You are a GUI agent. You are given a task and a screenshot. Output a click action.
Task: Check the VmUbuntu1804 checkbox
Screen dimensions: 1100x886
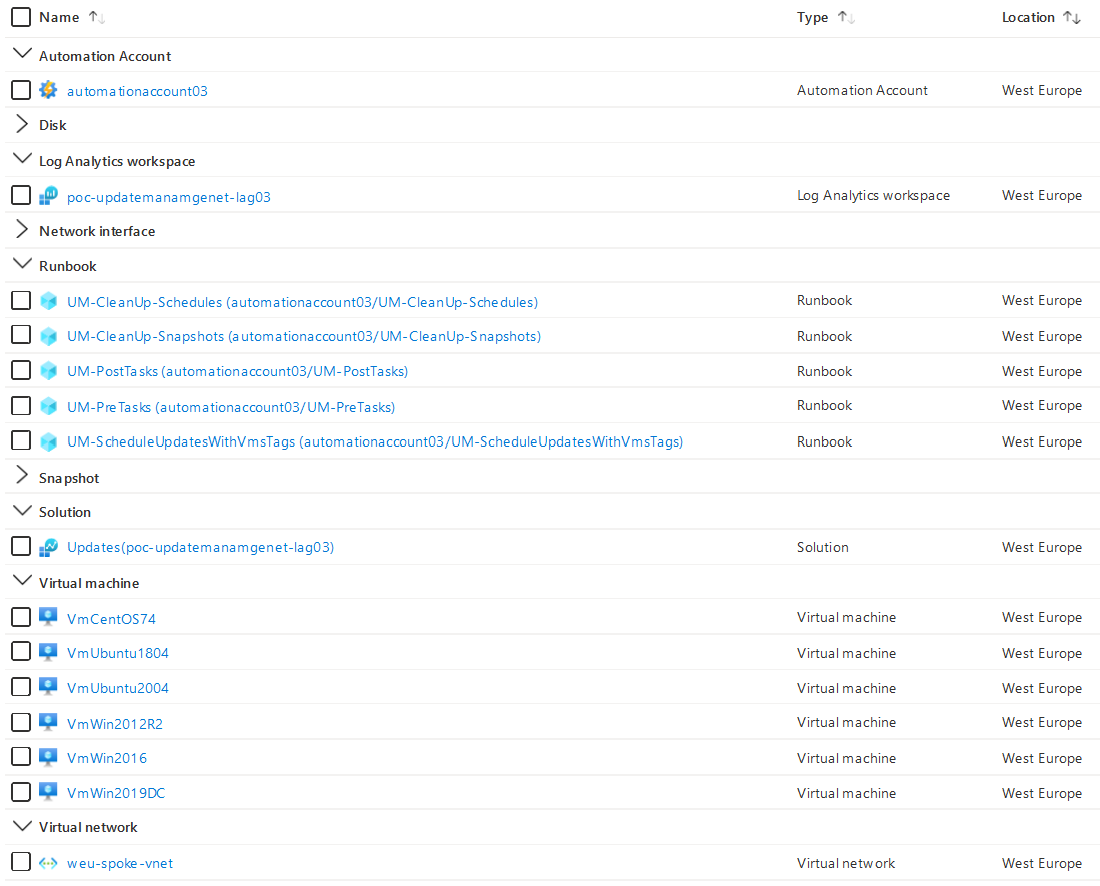[21, 651]
